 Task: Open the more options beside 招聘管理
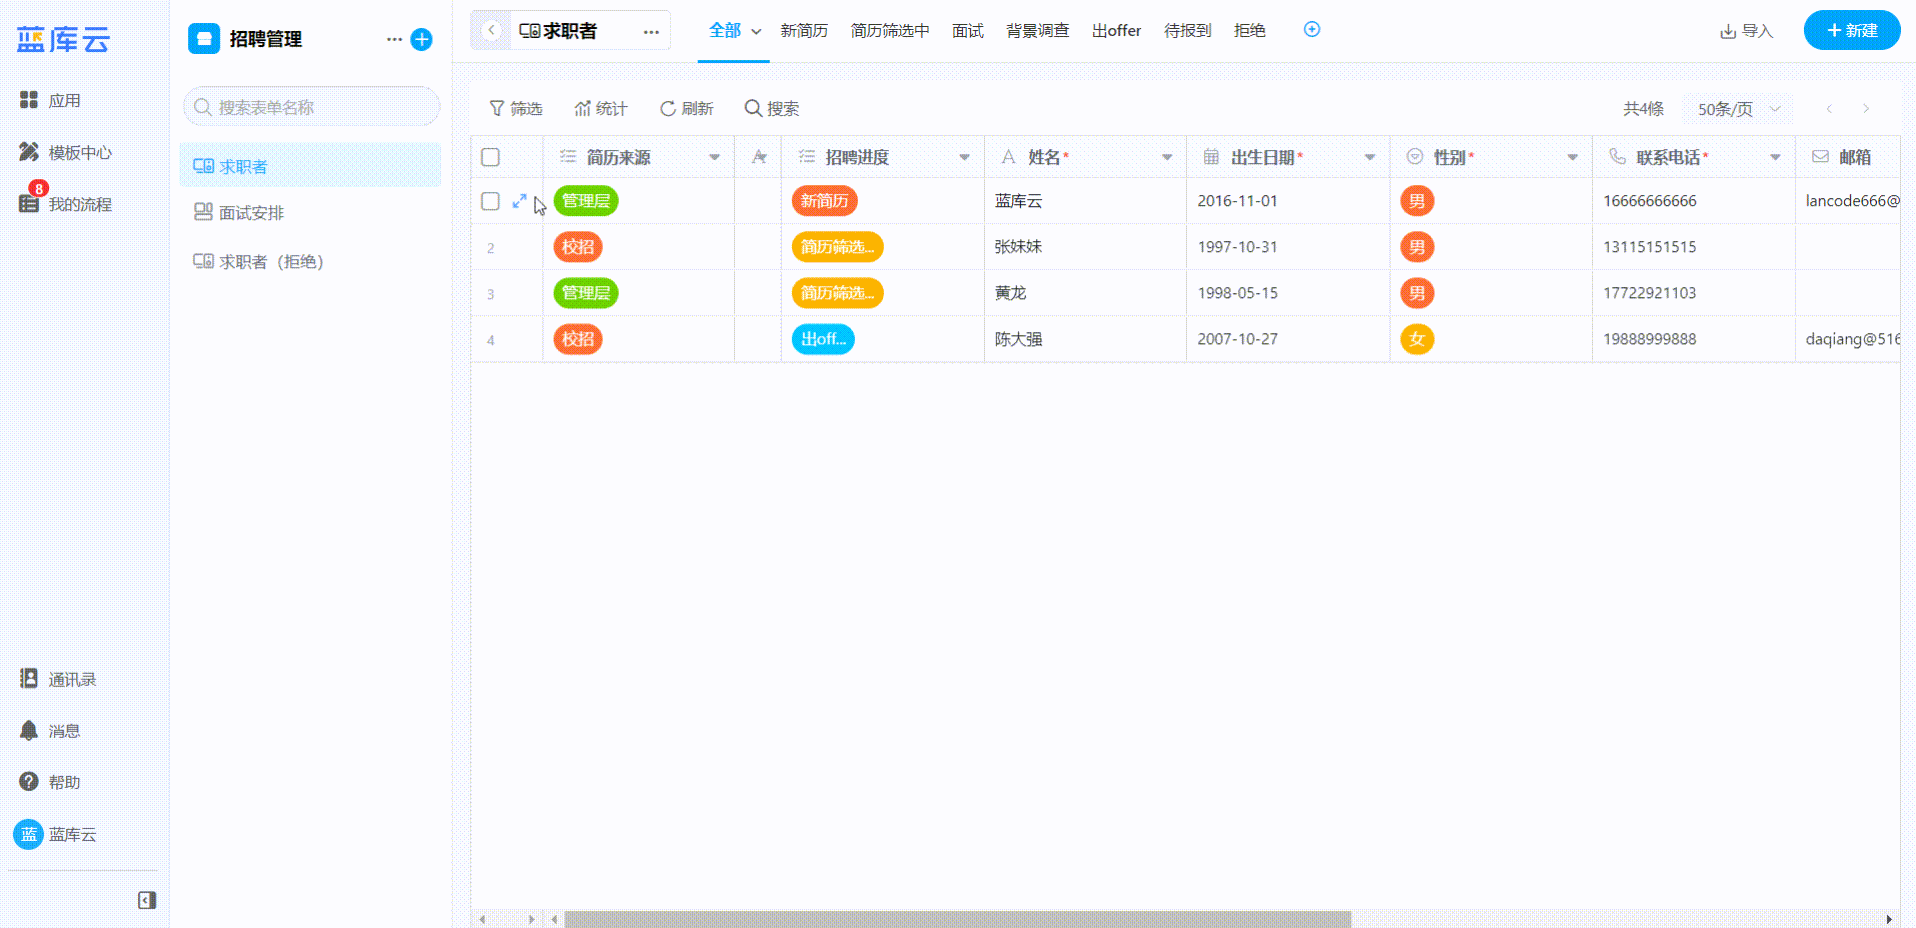(394, 39)
